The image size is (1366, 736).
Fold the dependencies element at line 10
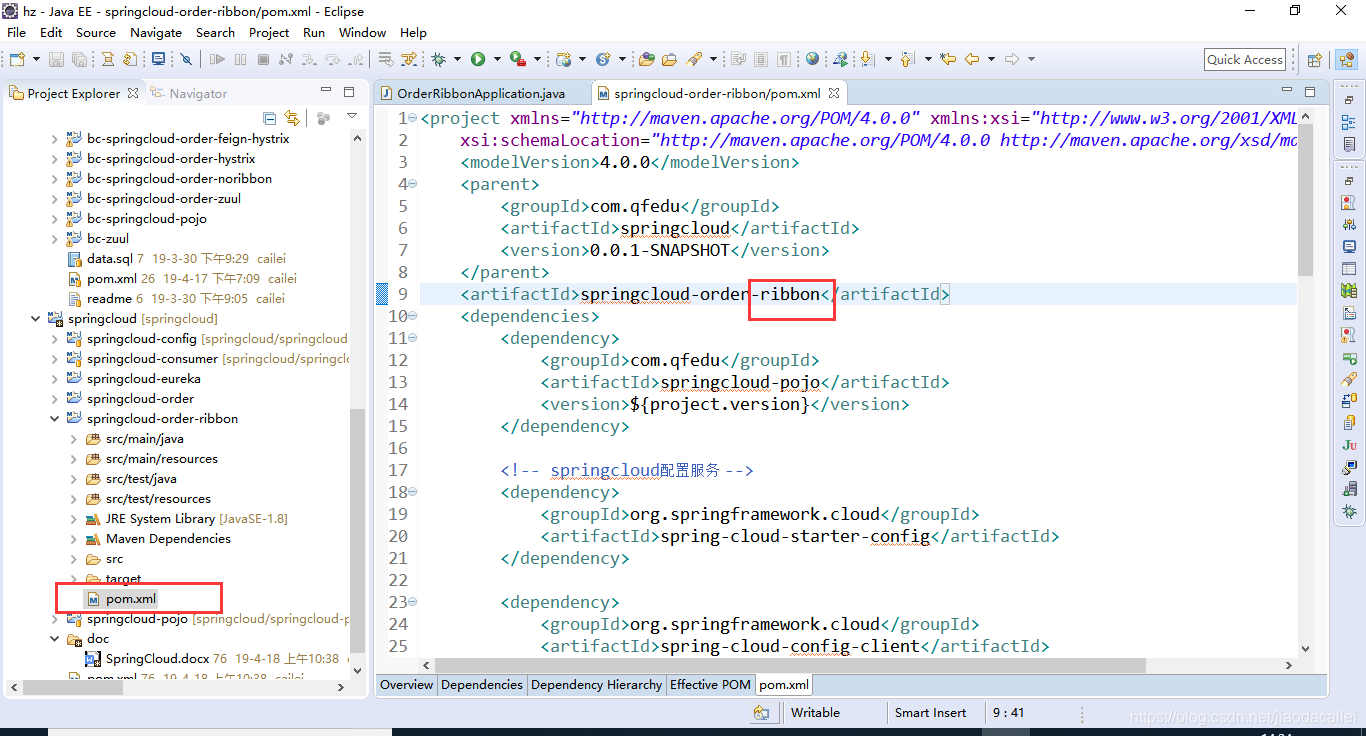click(x=413, y=316)
